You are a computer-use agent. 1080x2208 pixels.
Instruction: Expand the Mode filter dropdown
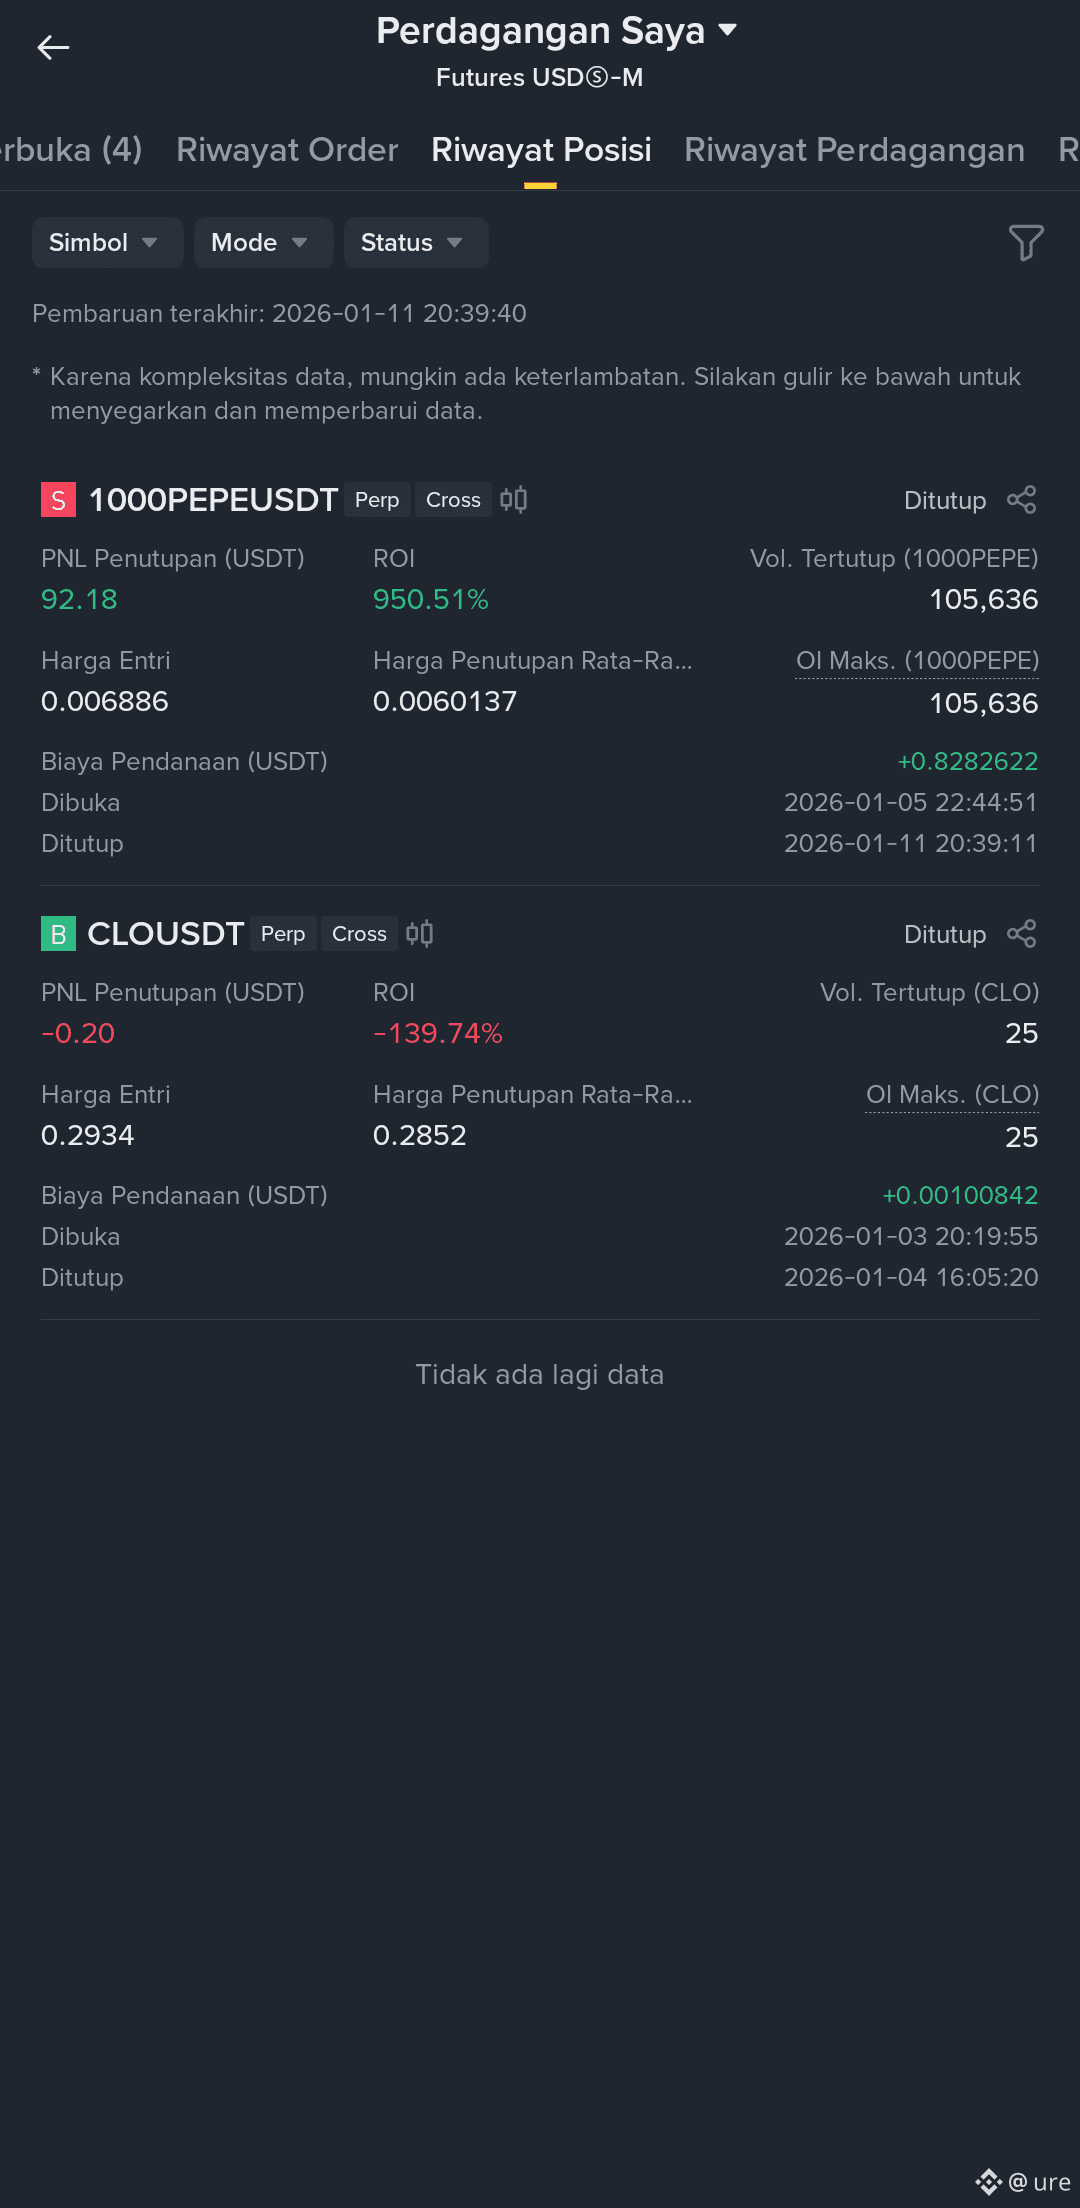click(x=263, y=242)
